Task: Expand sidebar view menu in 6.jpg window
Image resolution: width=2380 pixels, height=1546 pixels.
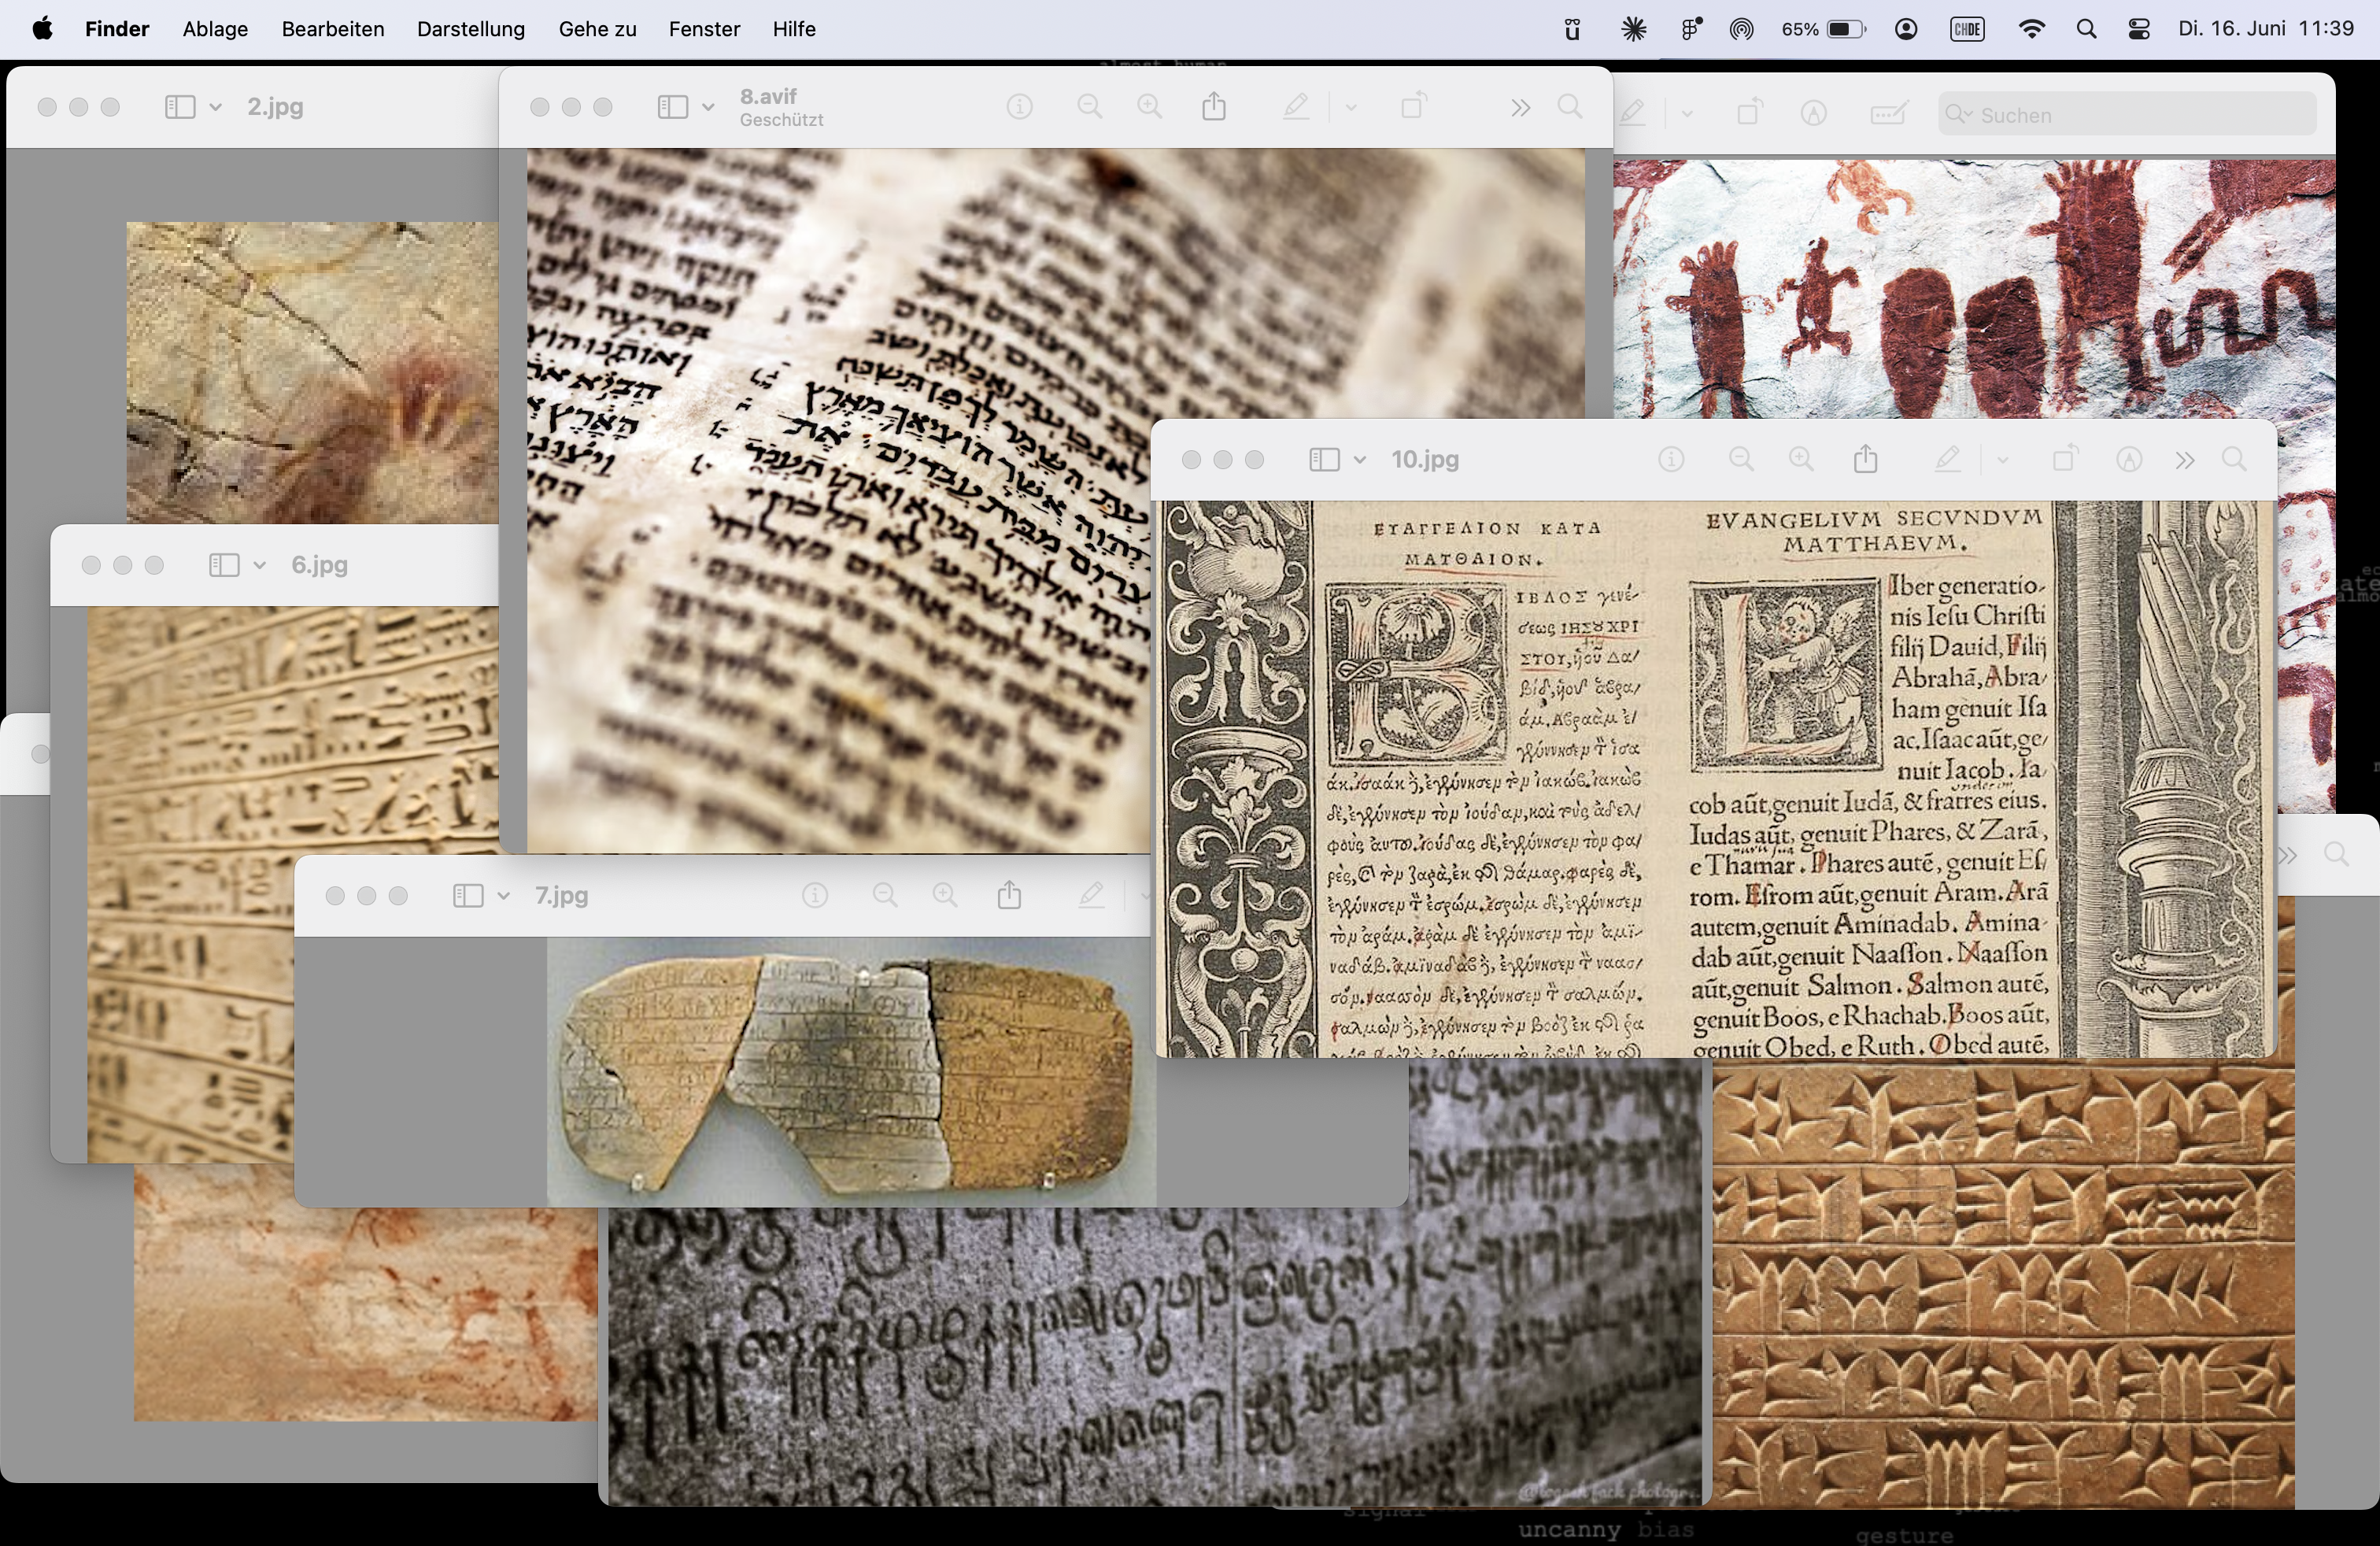Action: 259,565
